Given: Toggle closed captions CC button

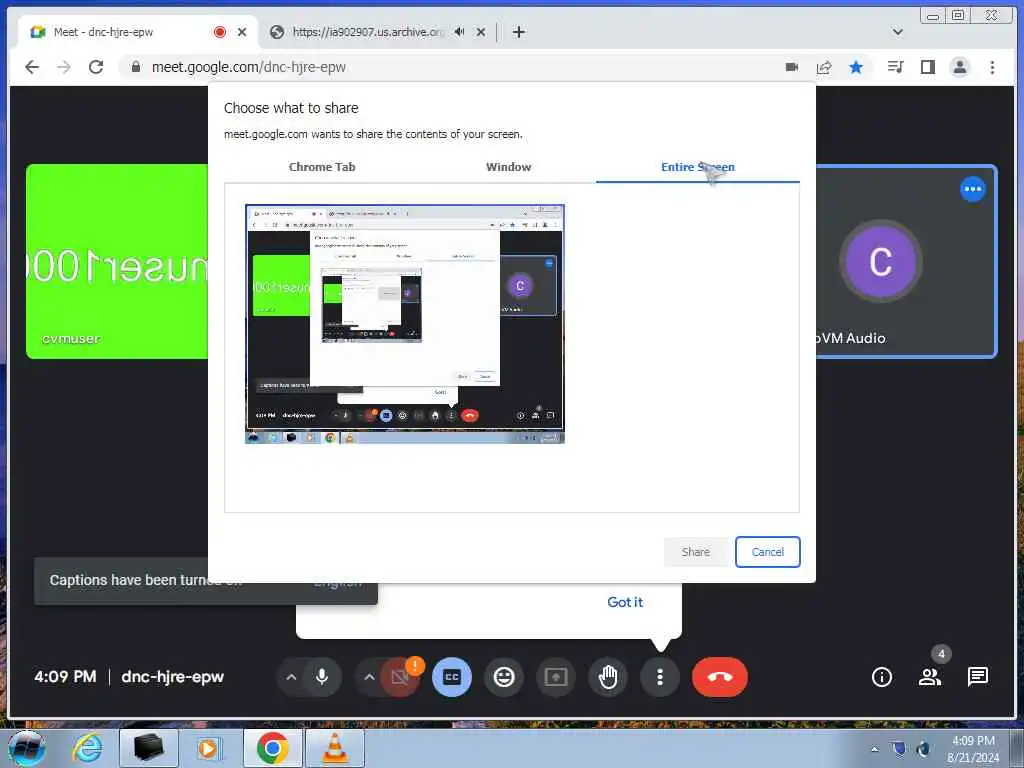Looking at the screenshot, I should click(451, 677).
